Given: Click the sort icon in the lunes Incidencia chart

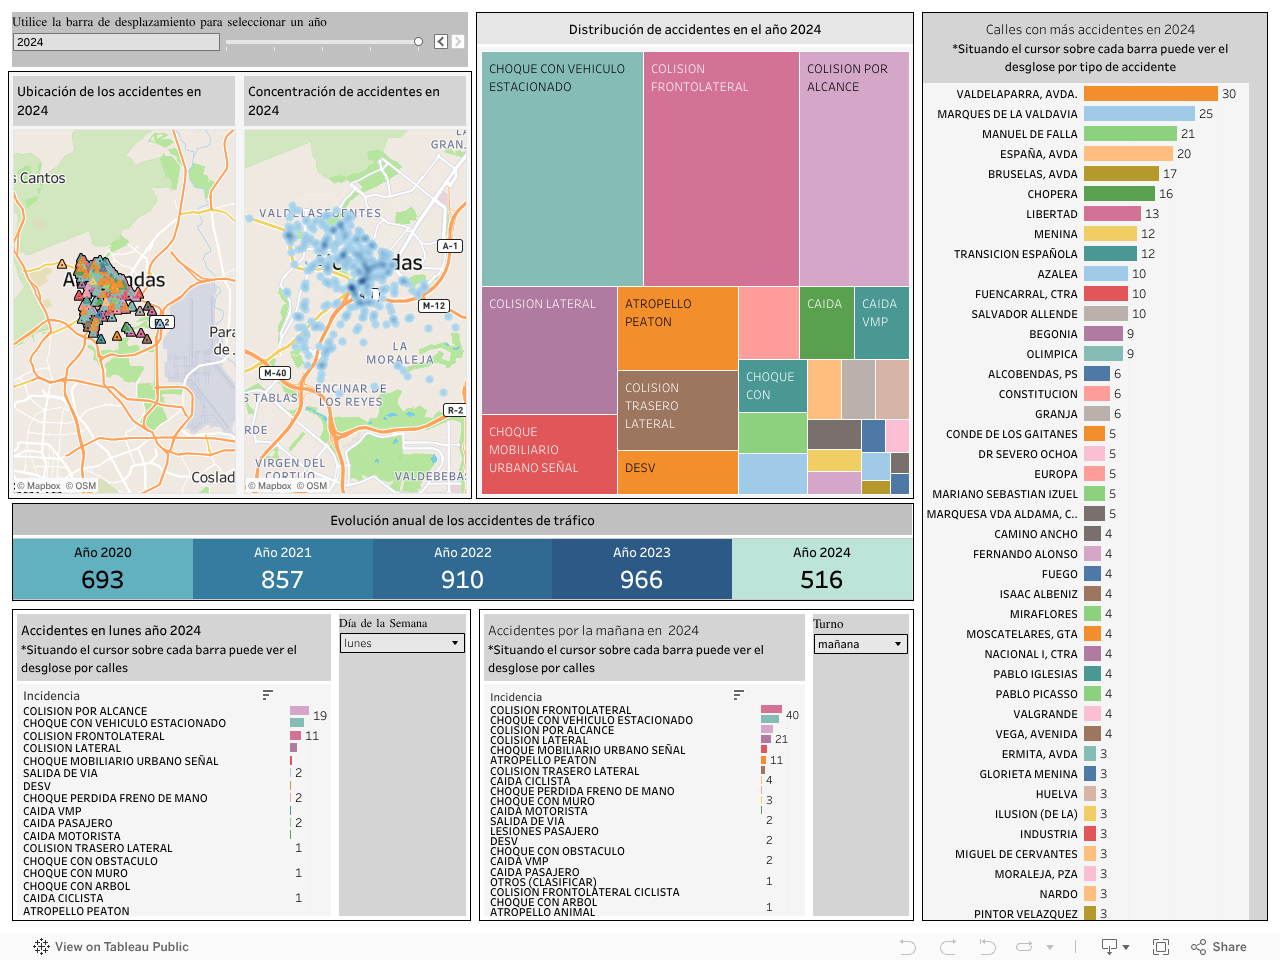Looking at the screenshot, I should coord(267,695).
